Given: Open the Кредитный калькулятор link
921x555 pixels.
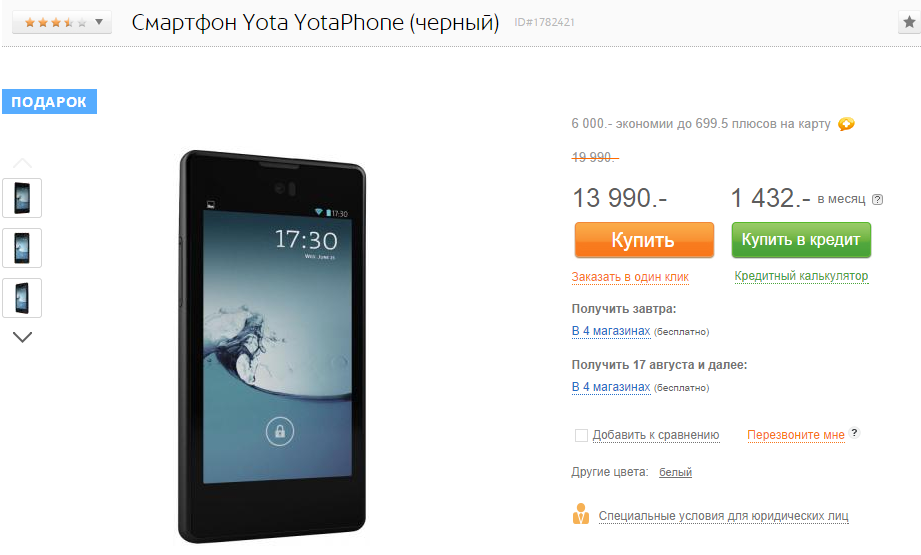Looking at the screenshot, I should 801,276.
